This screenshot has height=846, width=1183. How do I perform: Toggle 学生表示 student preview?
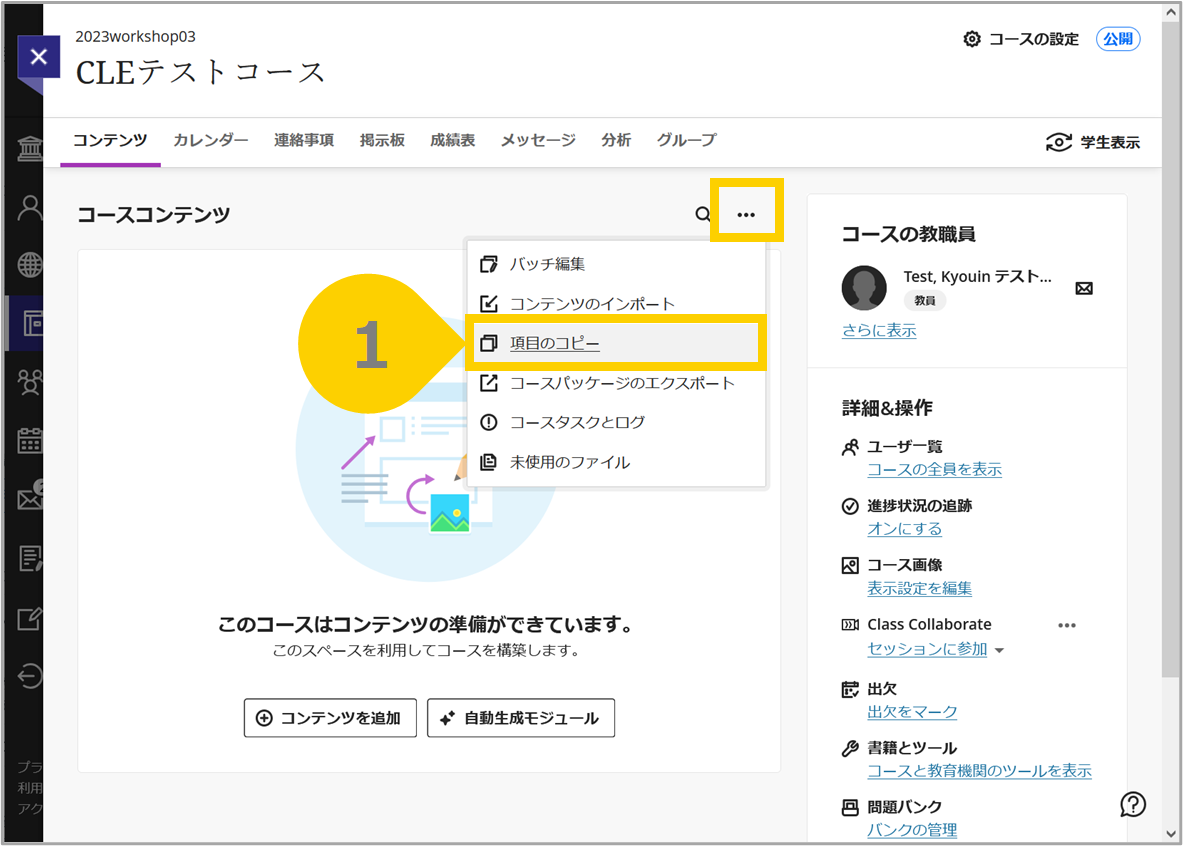point(1092,142)
